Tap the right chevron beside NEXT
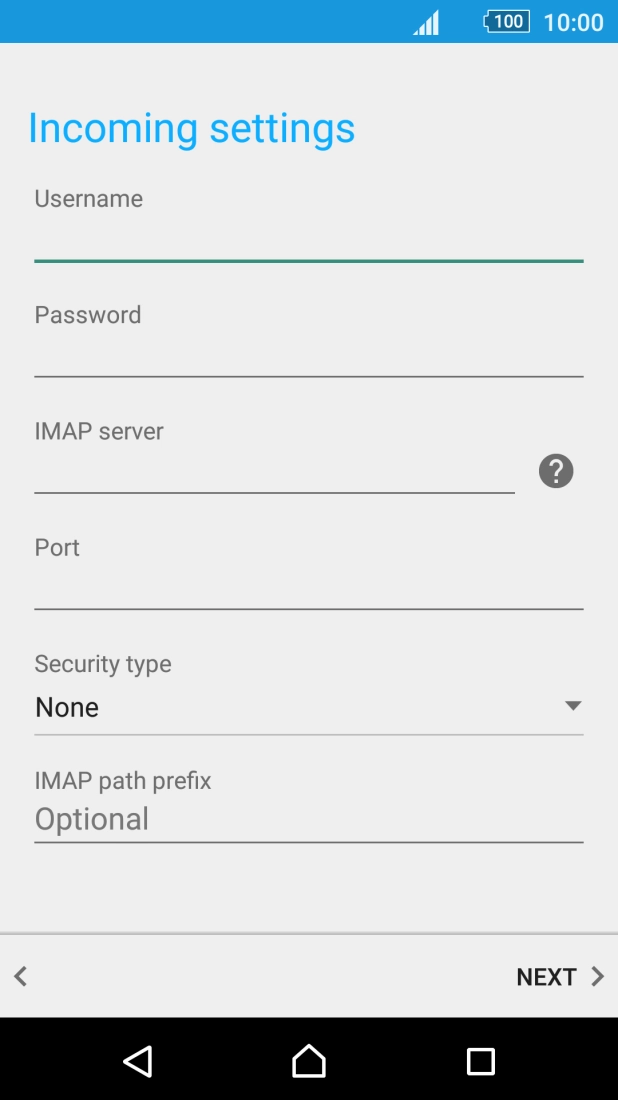 (x=597, y=977)
